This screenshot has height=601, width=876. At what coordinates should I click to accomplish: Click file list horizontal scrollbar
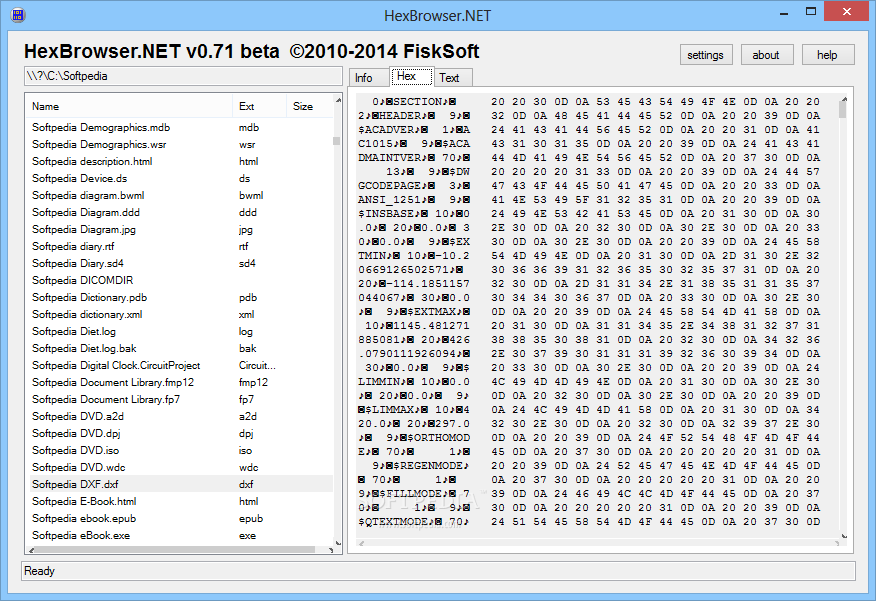click(x=175, y=550)
